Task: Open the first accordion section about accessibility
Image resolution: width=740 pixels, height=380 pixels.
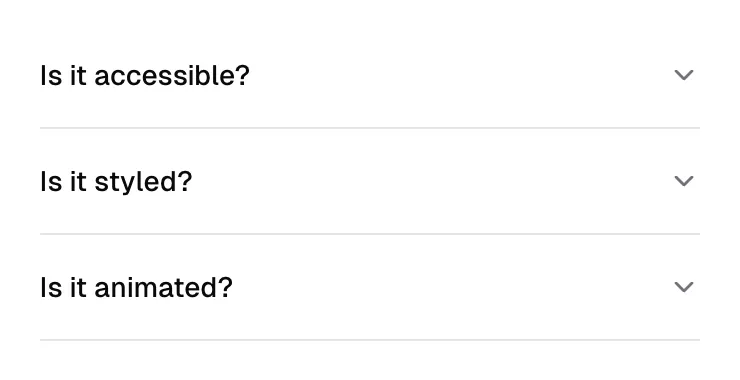Action: coord(370,75)
